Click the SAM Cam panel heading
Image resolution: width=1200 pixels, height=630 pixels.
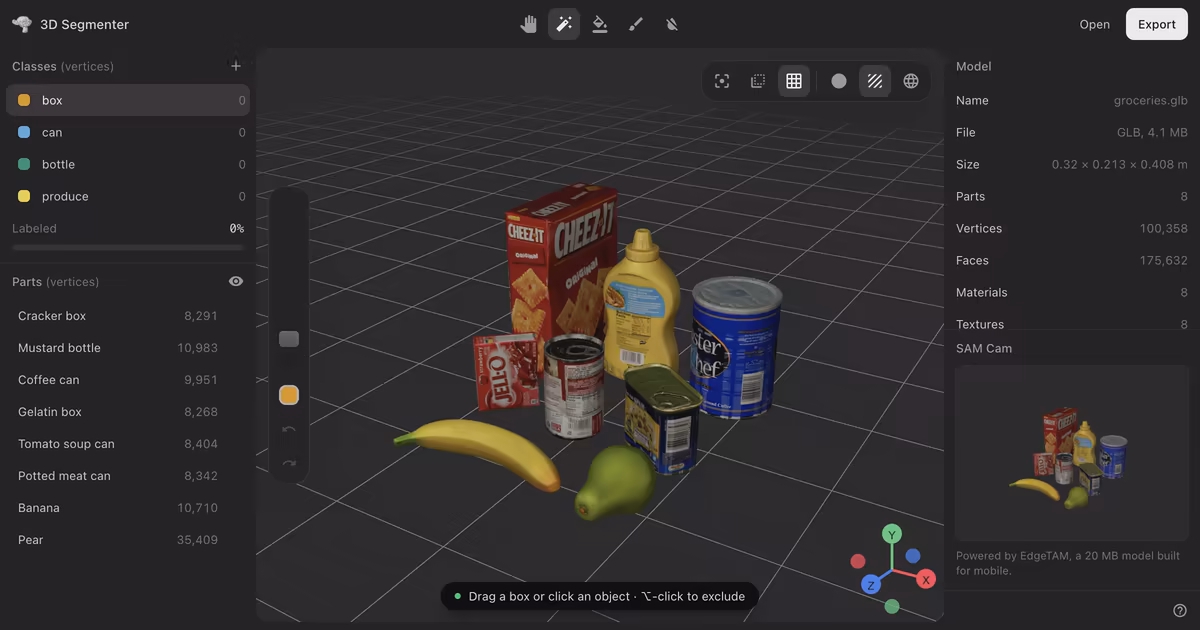click(984, 348)
